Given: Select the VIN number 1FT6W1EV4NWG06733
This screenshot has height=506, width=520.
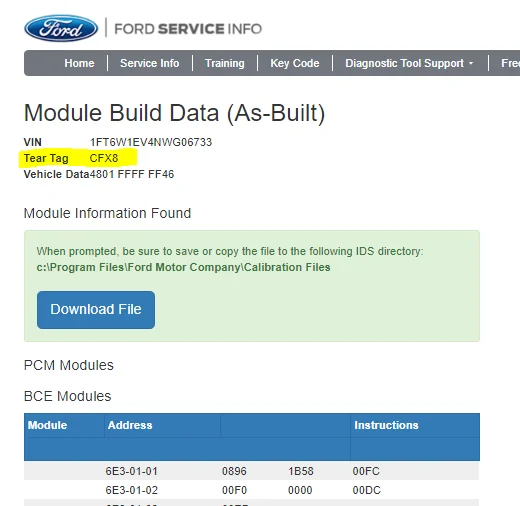Looking at the screenshot, I should 151,142.
